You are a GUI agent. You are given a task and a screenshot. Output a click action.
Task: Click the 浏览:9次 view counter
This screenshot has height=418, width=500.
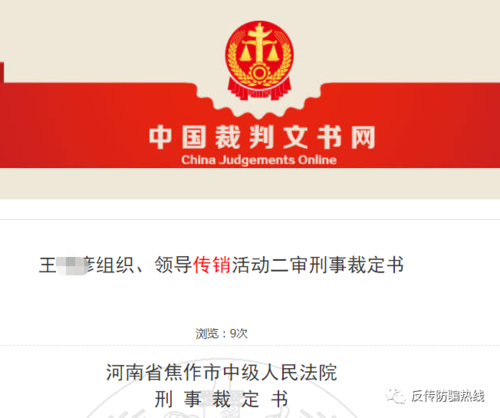point(222,333)
